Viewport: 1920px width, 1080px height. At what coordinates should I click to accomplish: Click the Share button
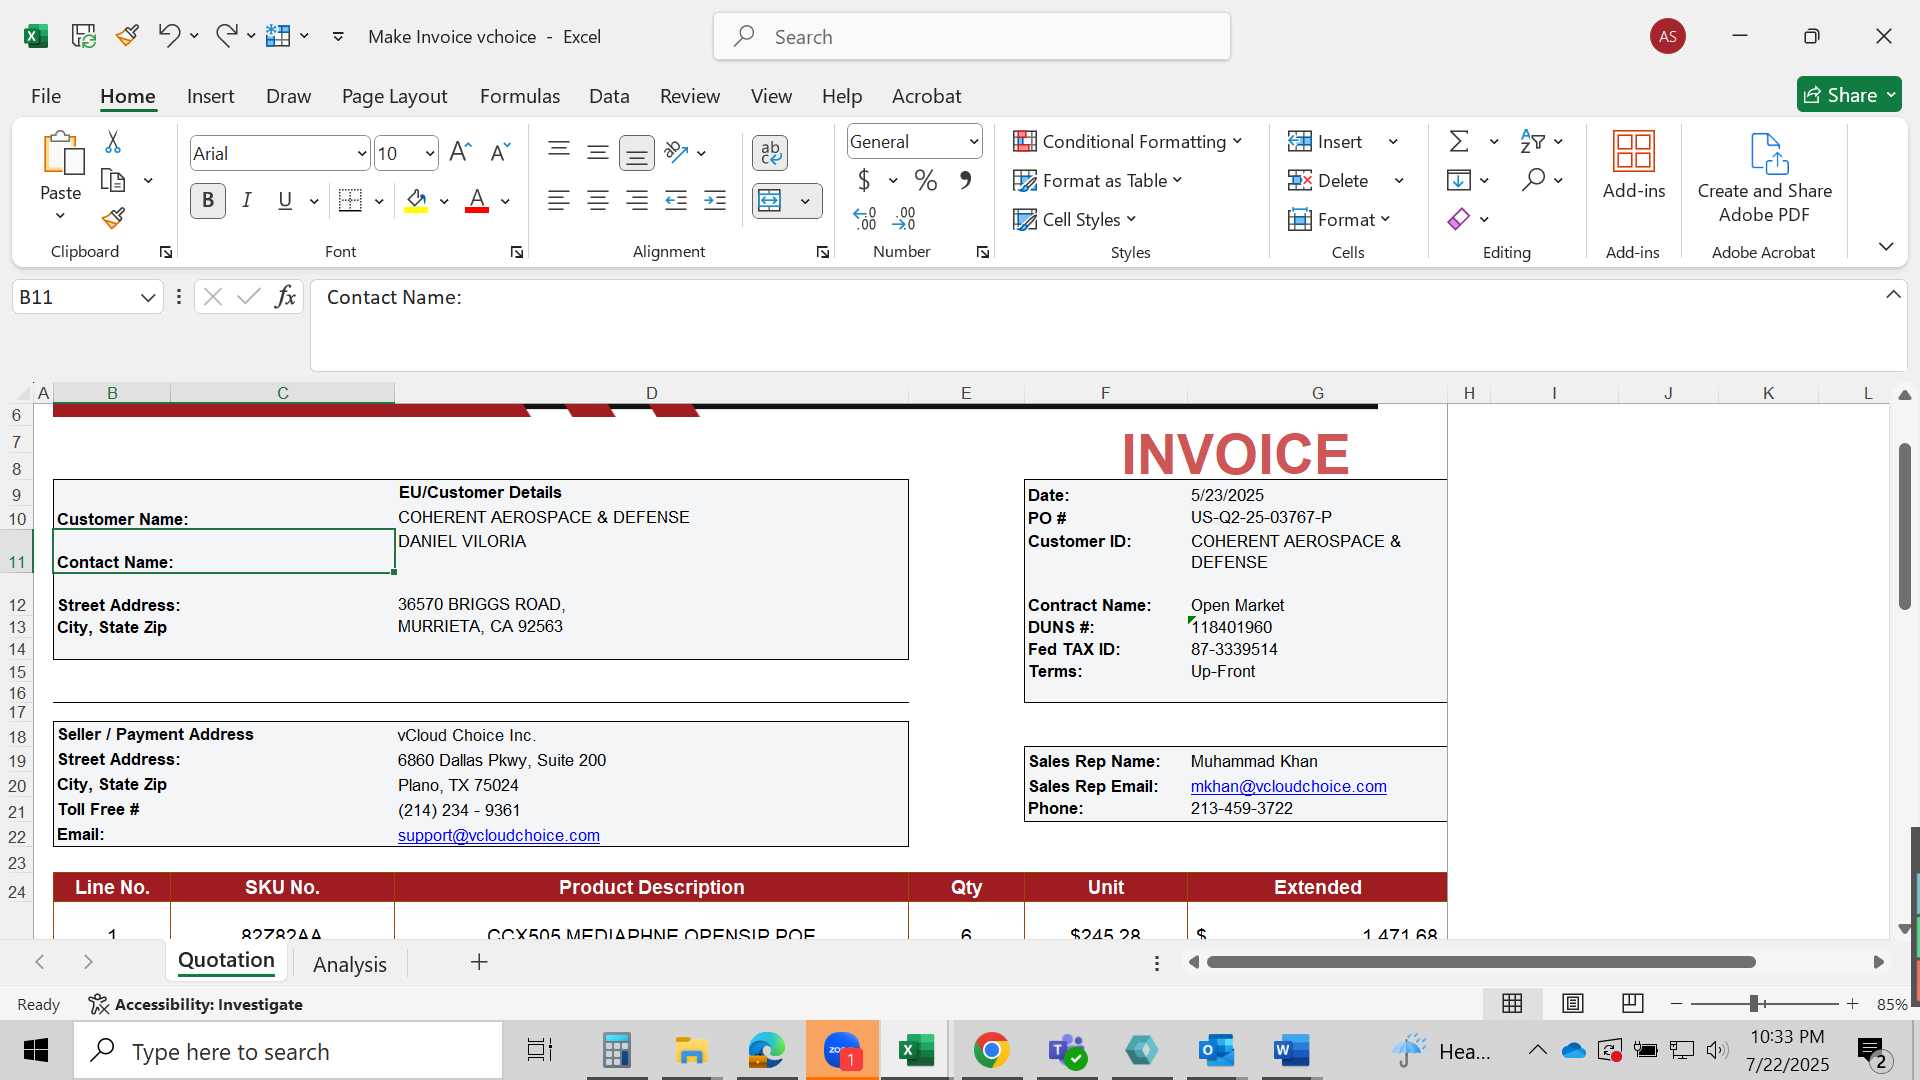tap(1849, 95)
